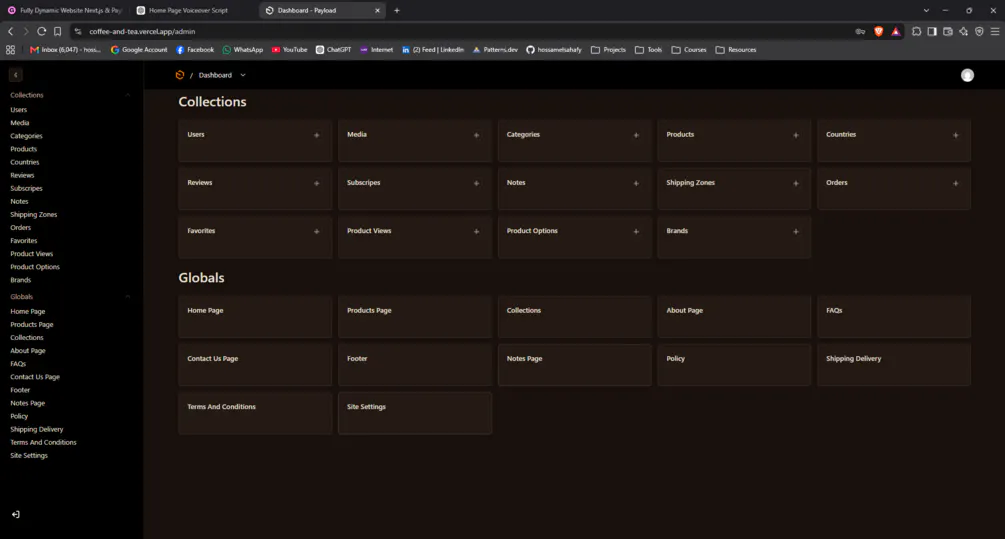Image resolution: width=1005 pixels, height=539 pixels.
Task: Add a new Product with plus icon
Action: [795, 135]
